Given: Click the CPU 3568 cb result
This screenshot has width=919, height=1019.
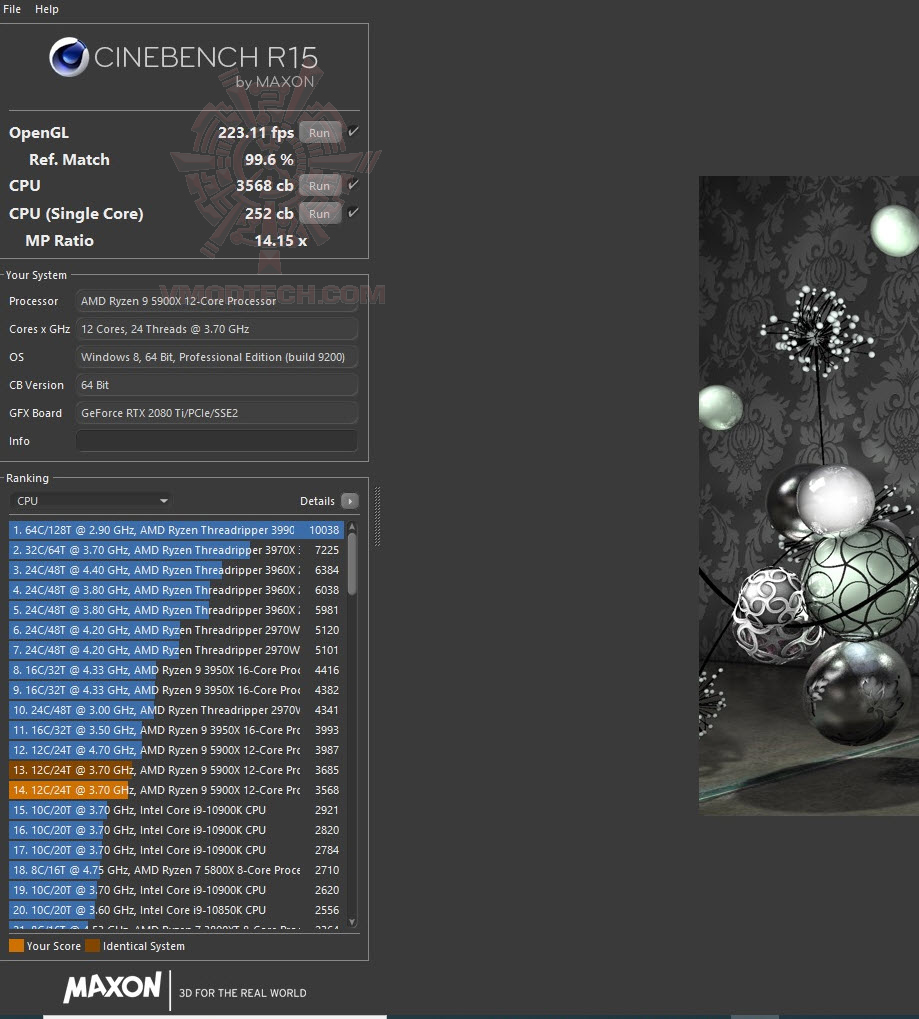Looking at the screenshot, I should pos(265,185).
